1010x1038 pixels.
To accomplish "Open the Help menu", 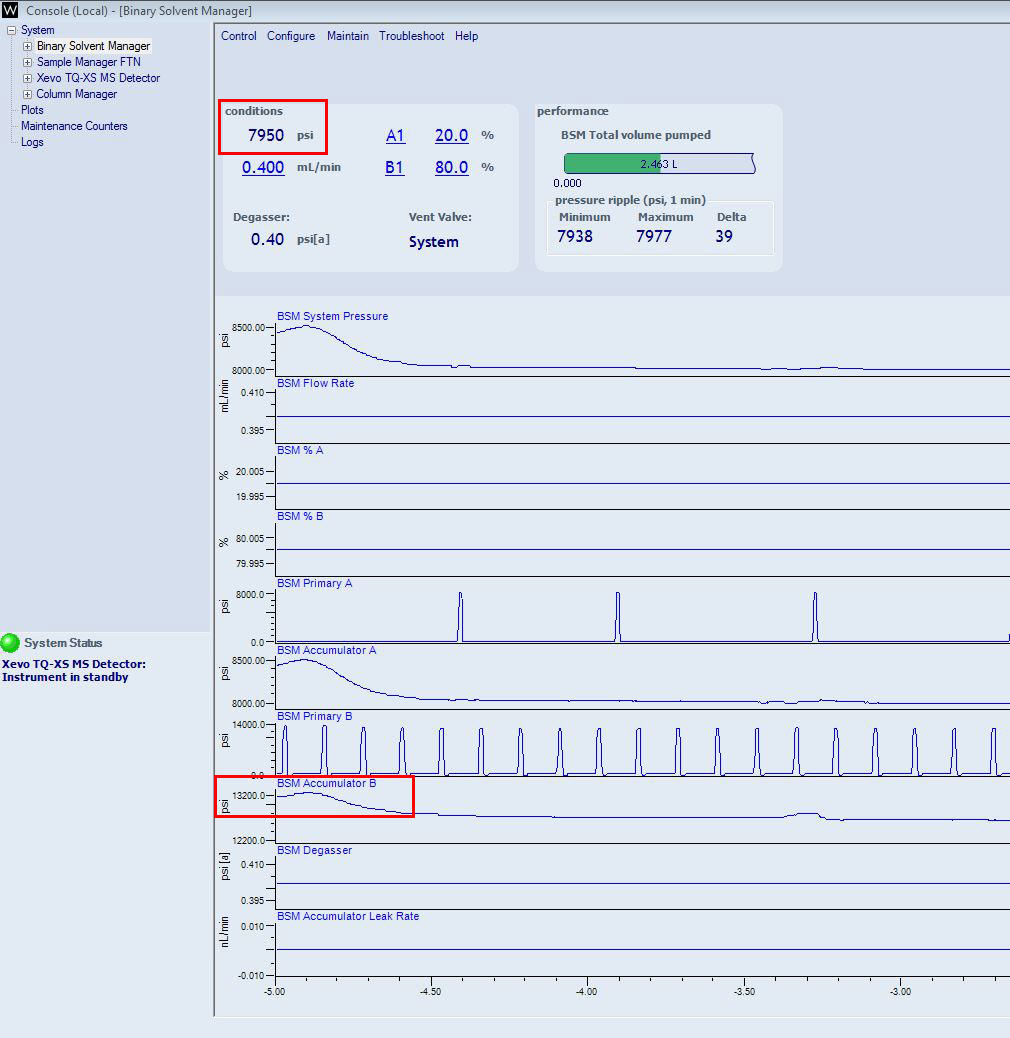I will (x=466, y=36).
